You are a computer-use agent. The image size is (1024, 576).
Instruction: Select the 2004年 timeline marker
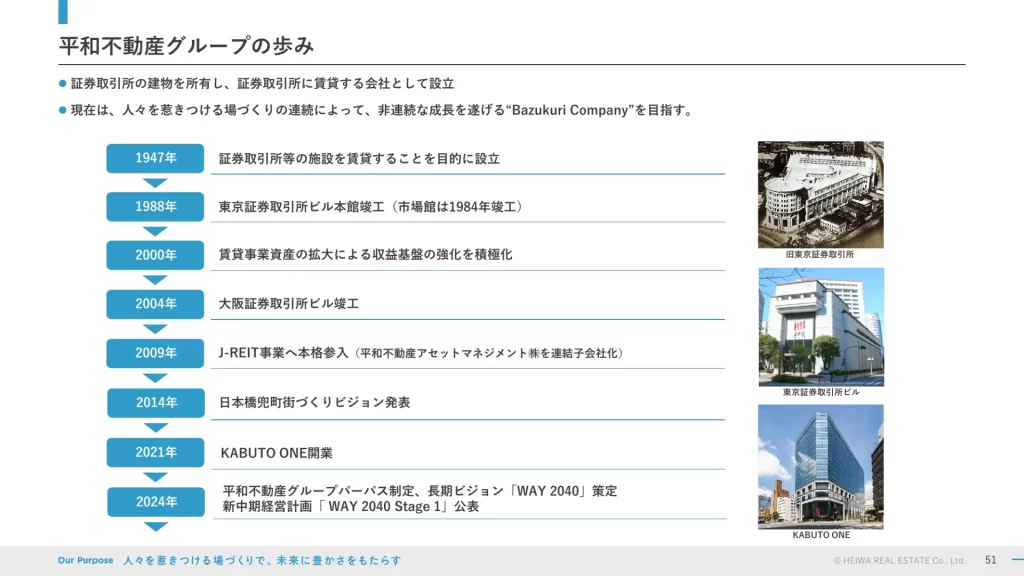pyautogui.click(x=155, y=304)
